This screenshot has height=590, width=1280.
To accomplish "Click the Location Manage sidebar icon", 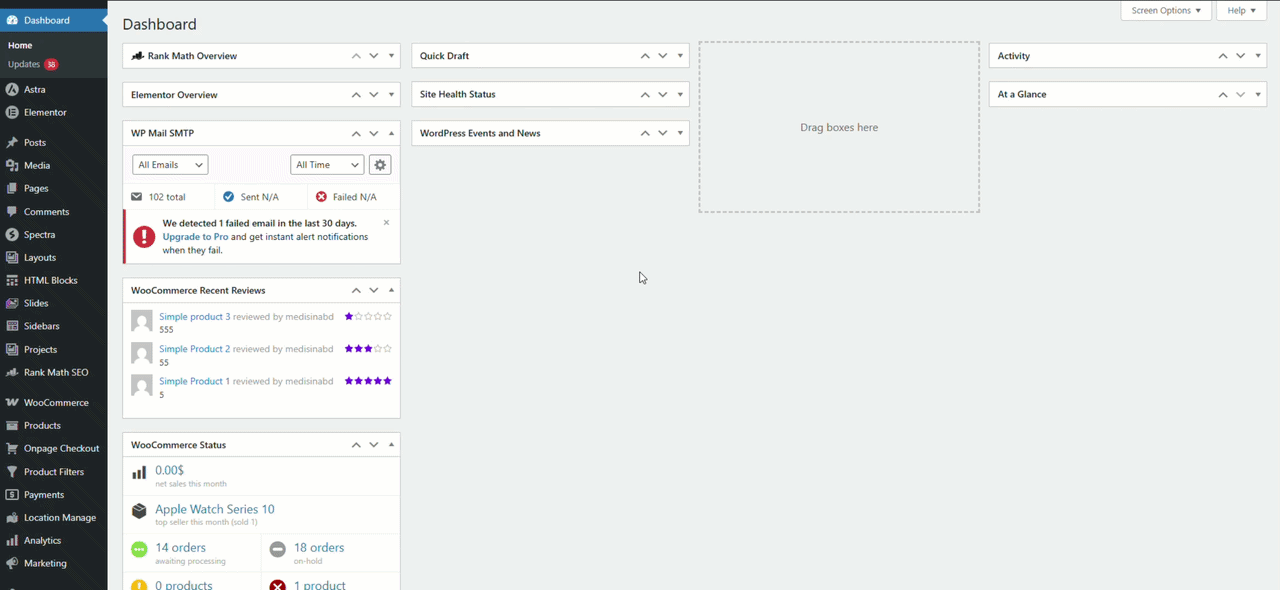I will (12, 517).
